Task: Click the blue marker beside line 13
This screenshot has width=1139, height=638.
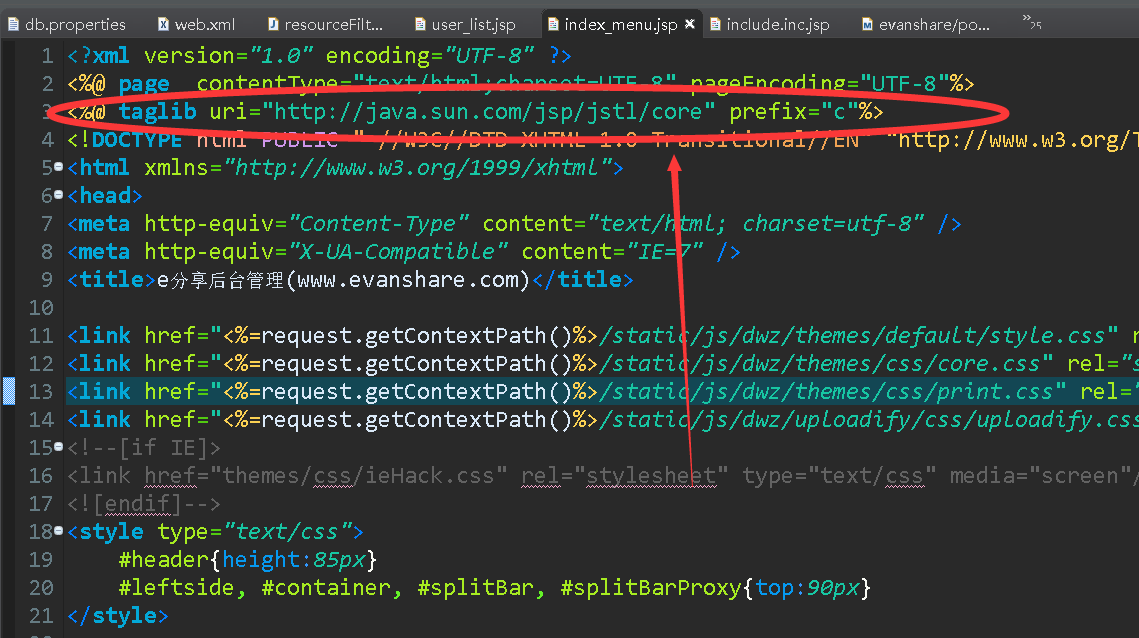Action: 9,391
